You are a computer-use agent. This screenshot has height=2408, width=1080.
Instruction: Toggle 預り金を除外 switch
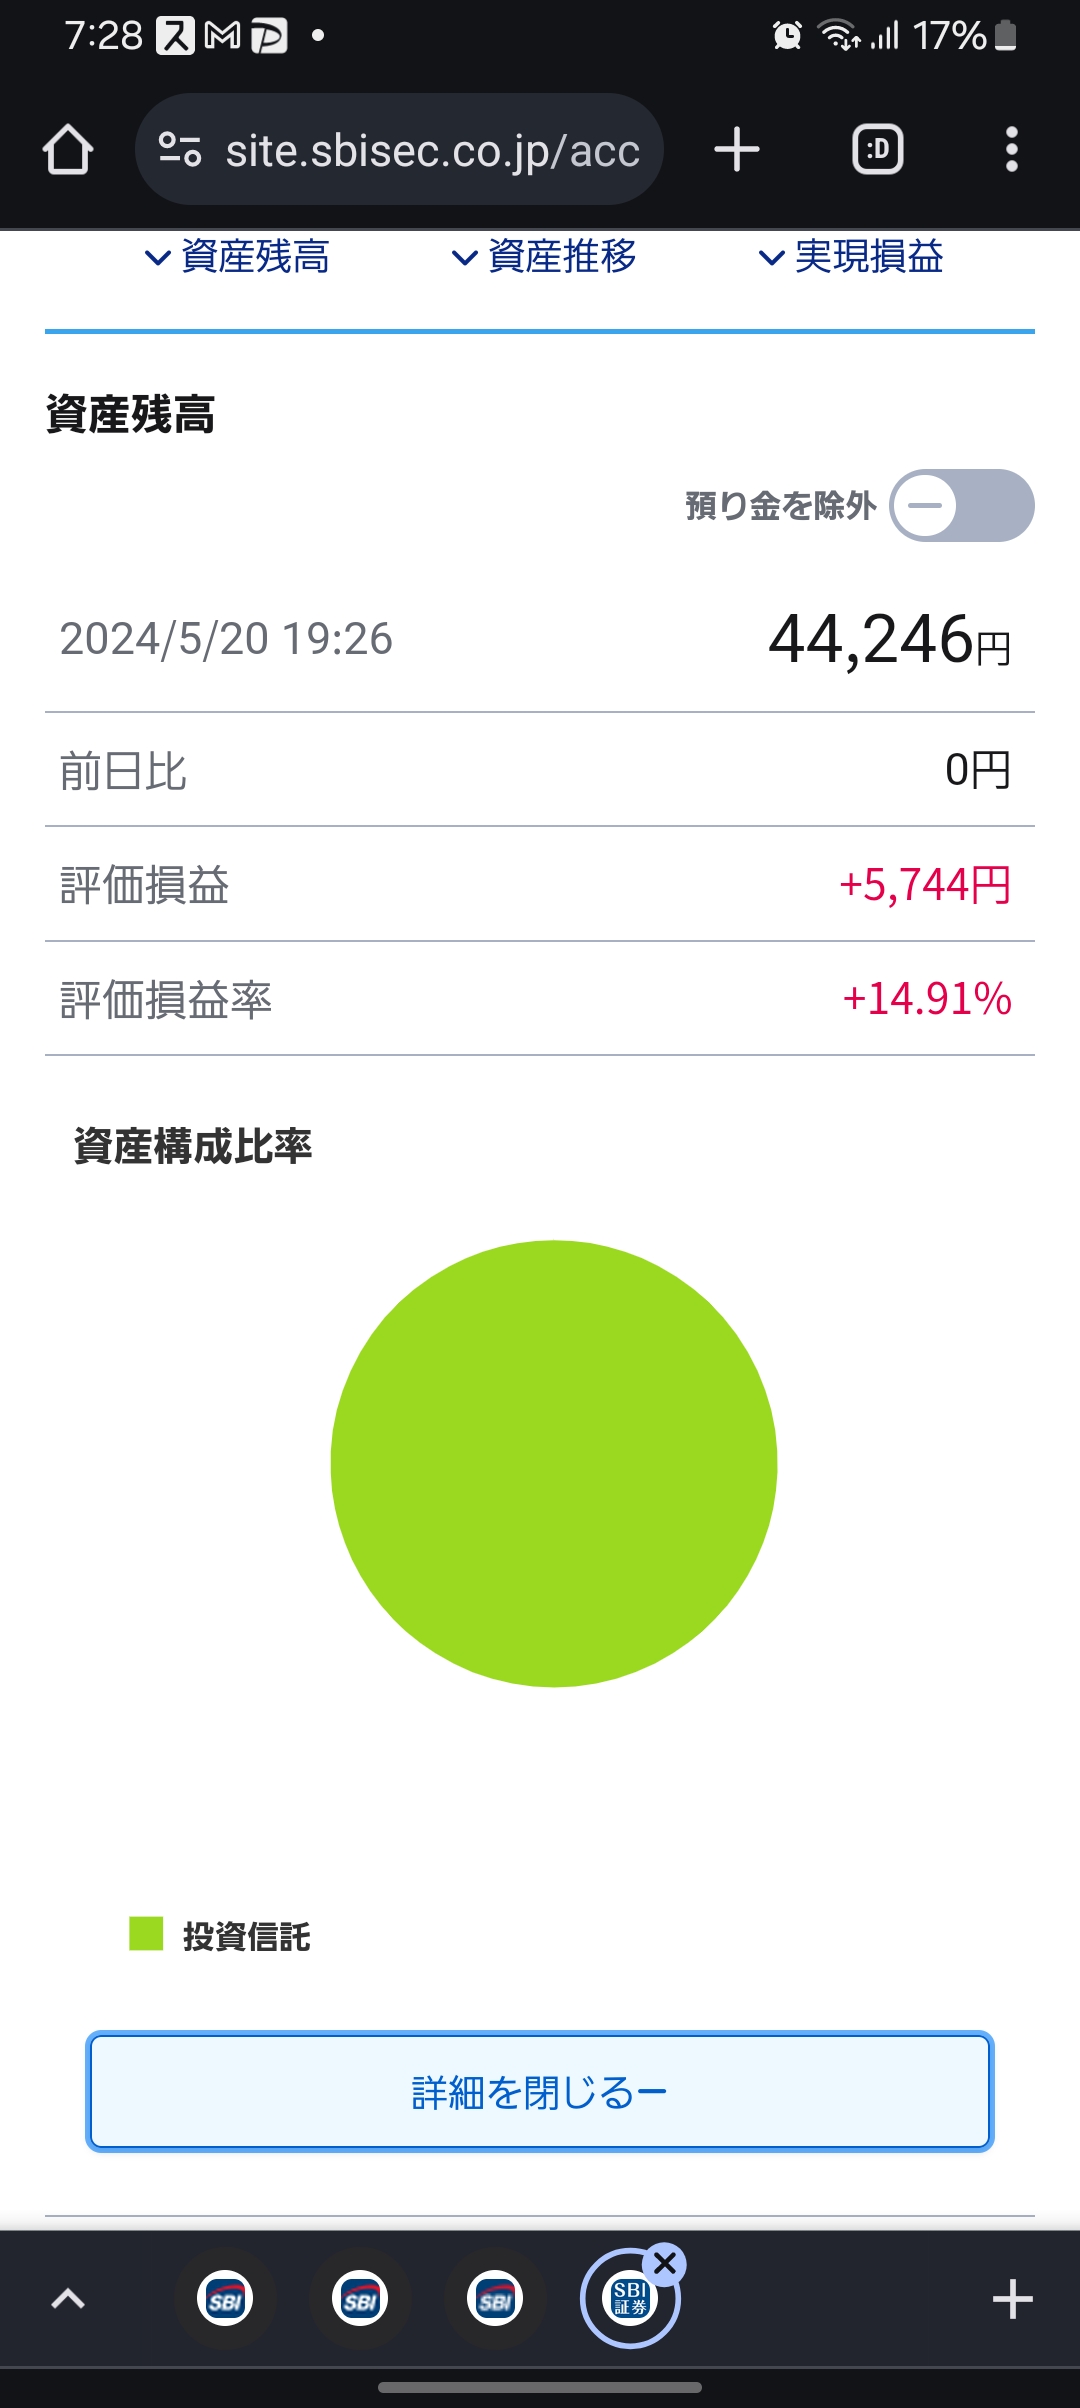(x=962, y=505)
